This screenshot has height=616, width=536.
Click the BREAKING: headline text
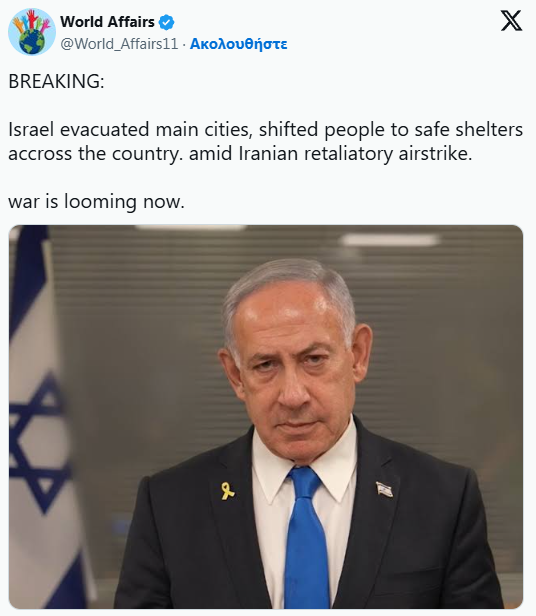tap(56, 81)
